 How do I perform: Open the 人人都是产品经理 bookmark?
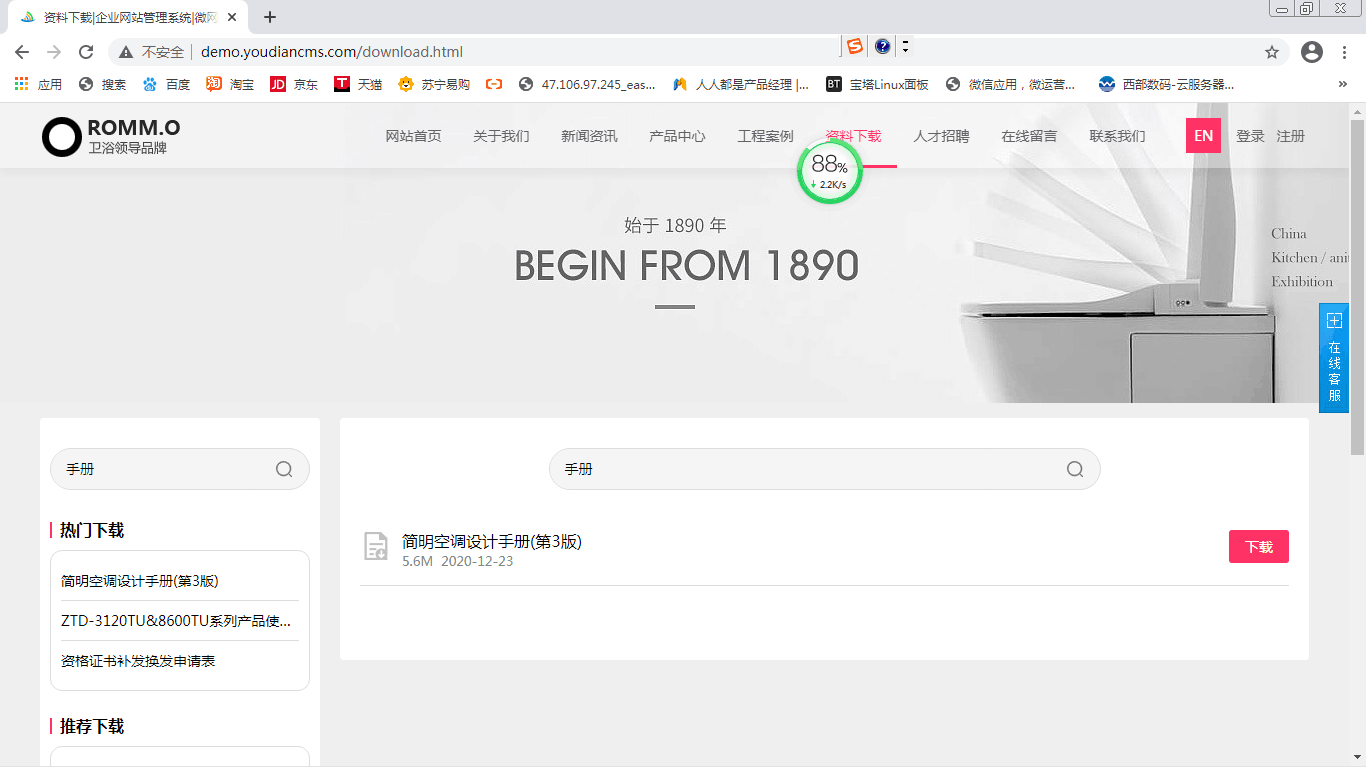point(741,85)
